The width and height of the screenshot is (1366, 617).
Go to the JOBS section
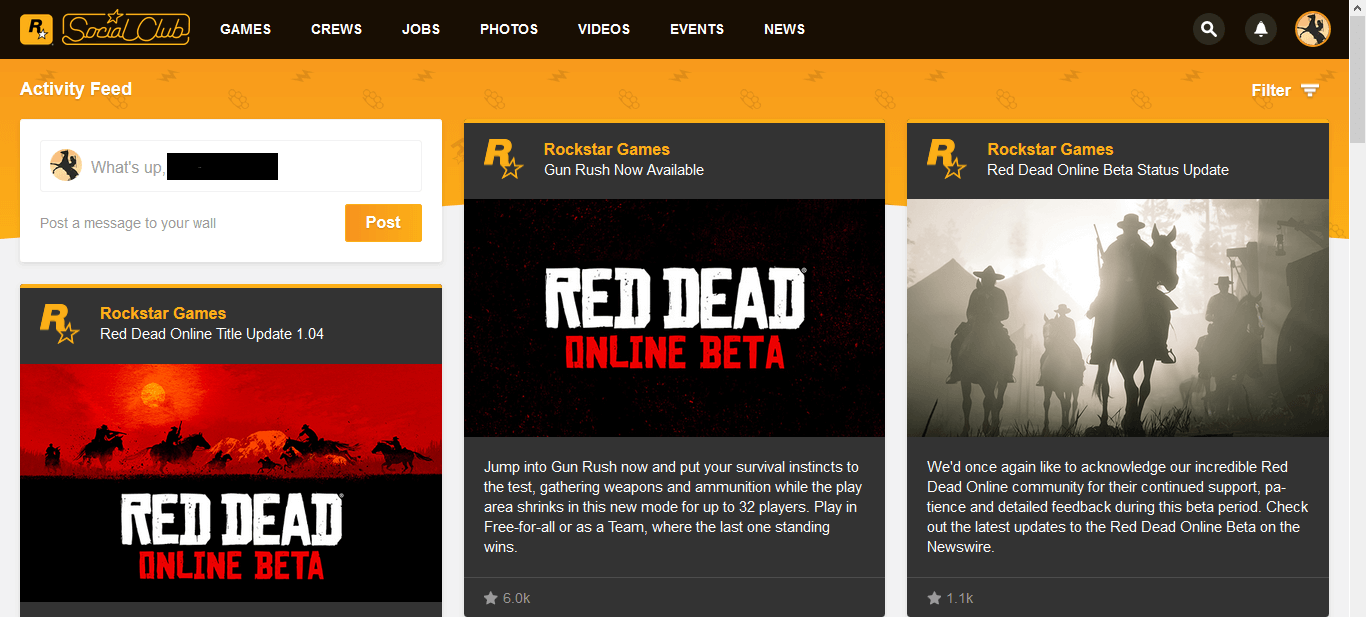pos(421,29)
